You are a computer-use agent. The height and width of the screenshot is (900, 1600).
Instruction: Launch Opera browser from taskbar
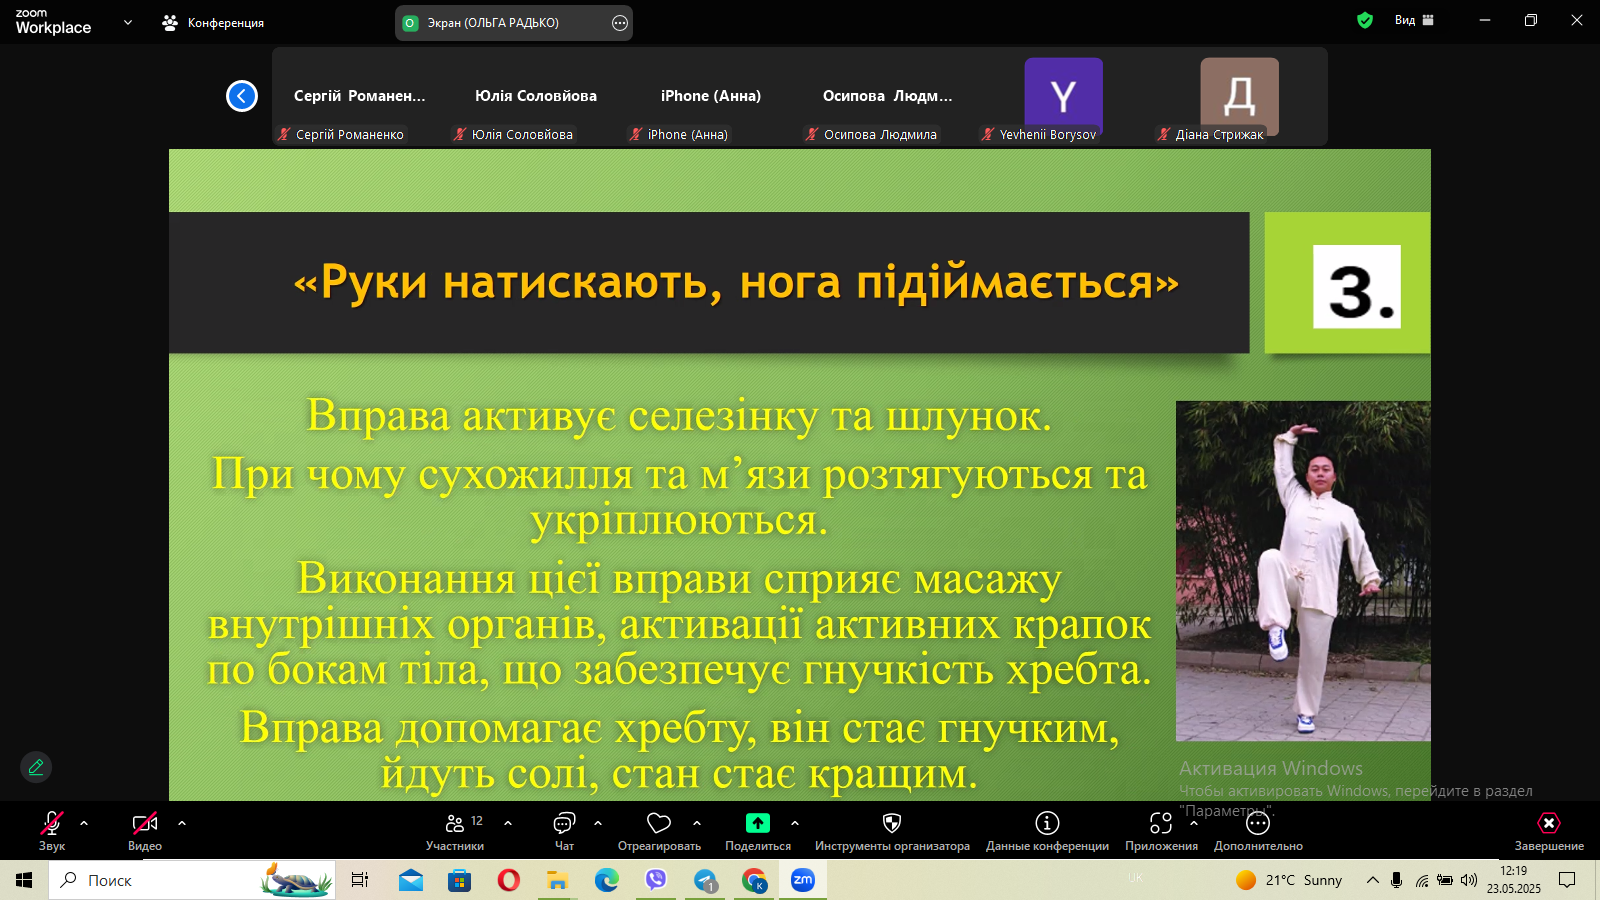coord(508,880)
